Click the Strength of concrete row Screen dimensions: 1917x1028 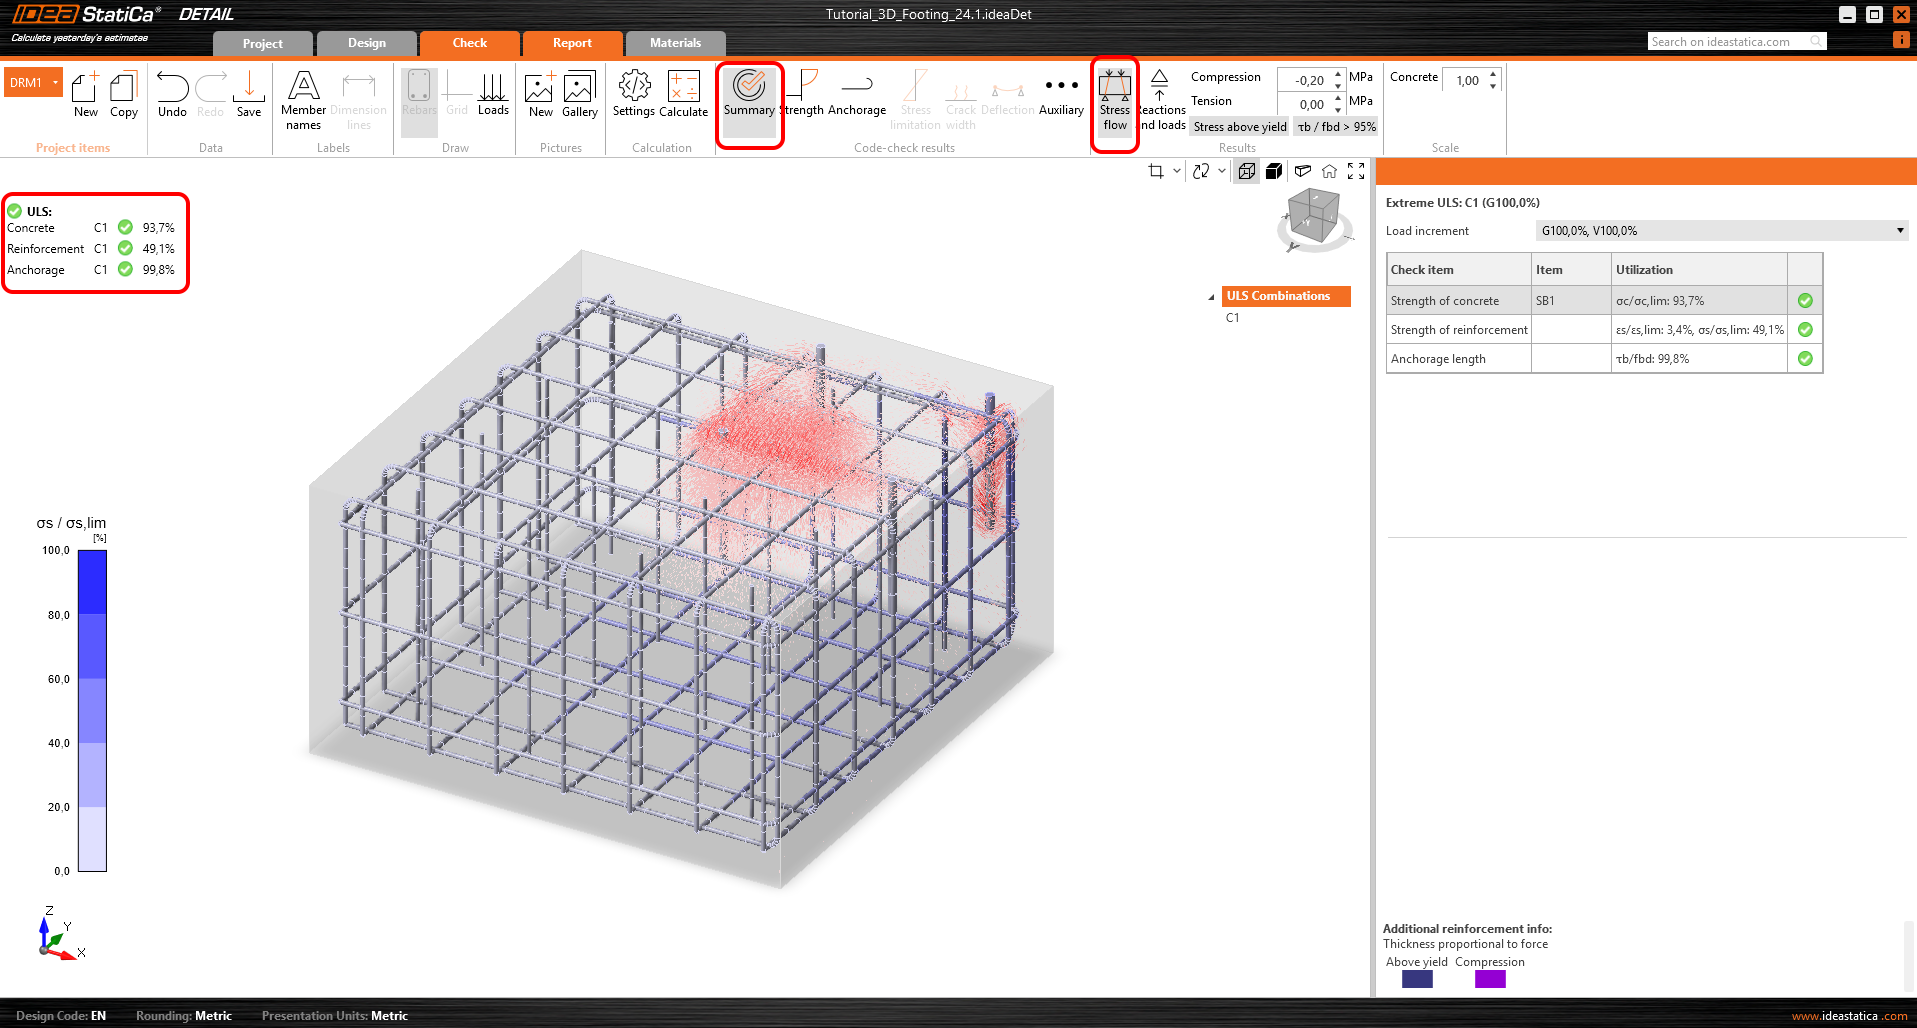point(1458,301)
